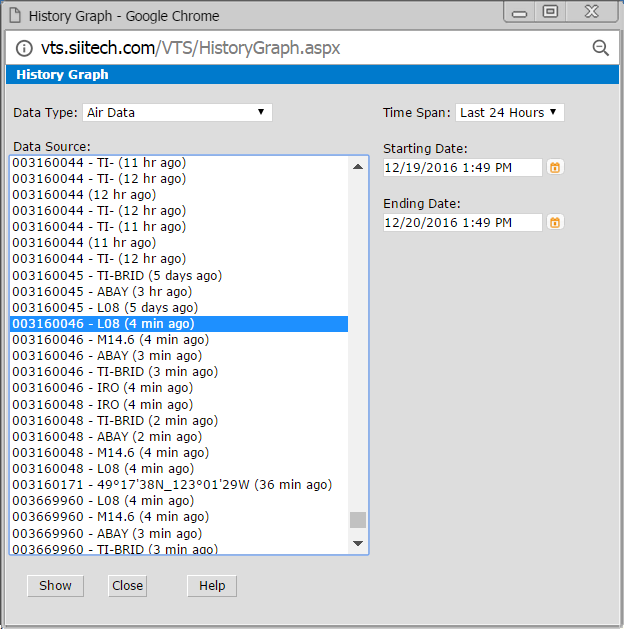Close the History Graph Chrome window

(x=592, y=12)
